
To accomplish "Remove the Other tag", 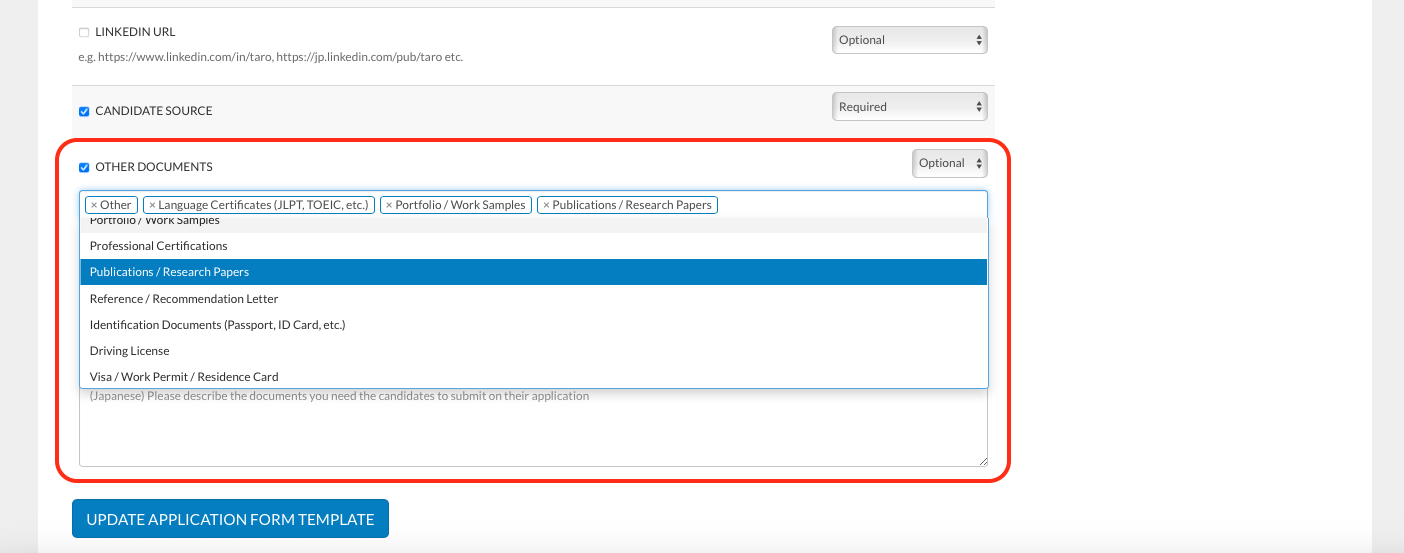I will point(94,205).
